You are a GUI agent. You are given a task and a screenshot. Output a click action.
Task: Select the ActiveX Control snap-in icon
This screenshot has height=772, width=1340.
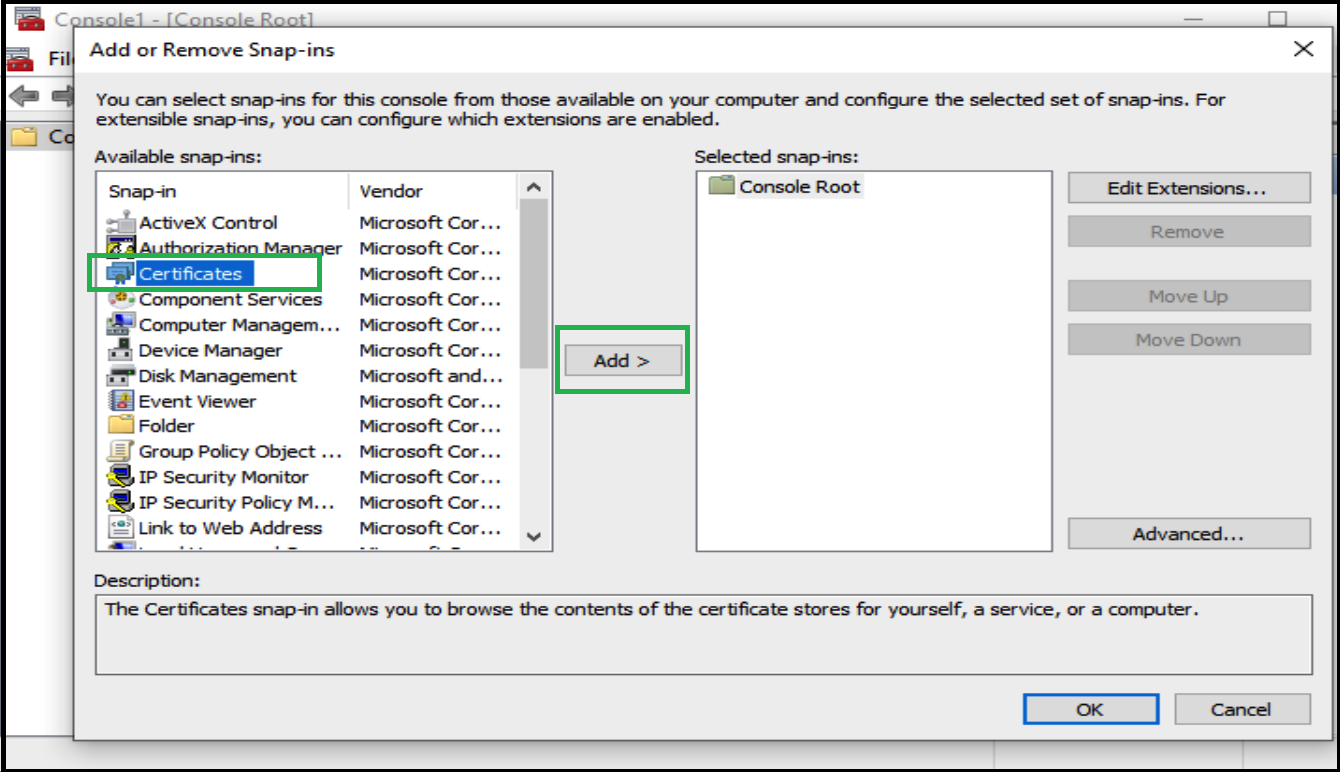(x=121, y=223)
